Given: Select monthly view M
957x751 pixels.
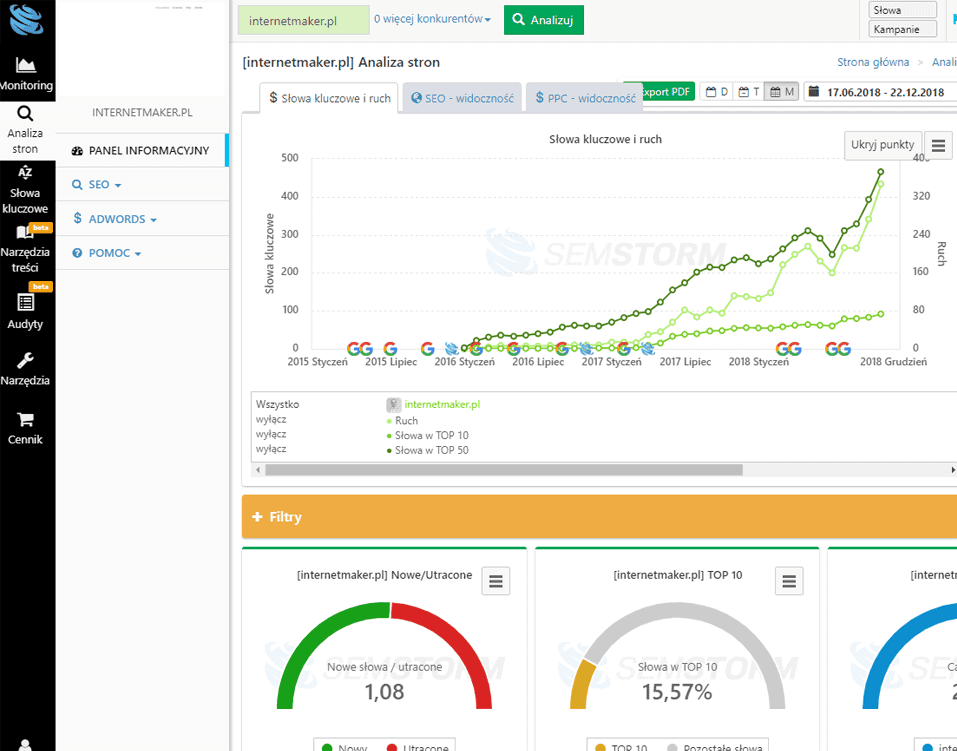Looking at the screenshot, I should point(782,92).
